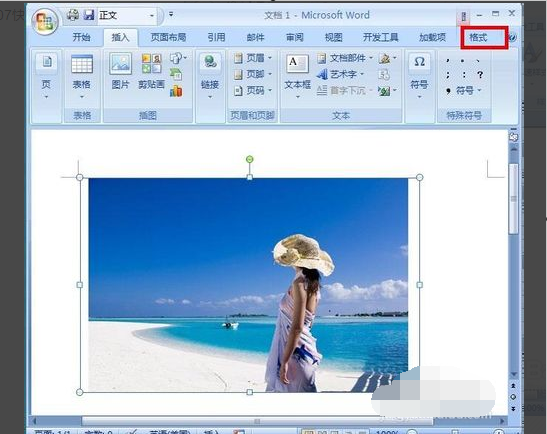547x434 pixels.
Task: Switch to the 审阅 tab
Action: (295, 37)
